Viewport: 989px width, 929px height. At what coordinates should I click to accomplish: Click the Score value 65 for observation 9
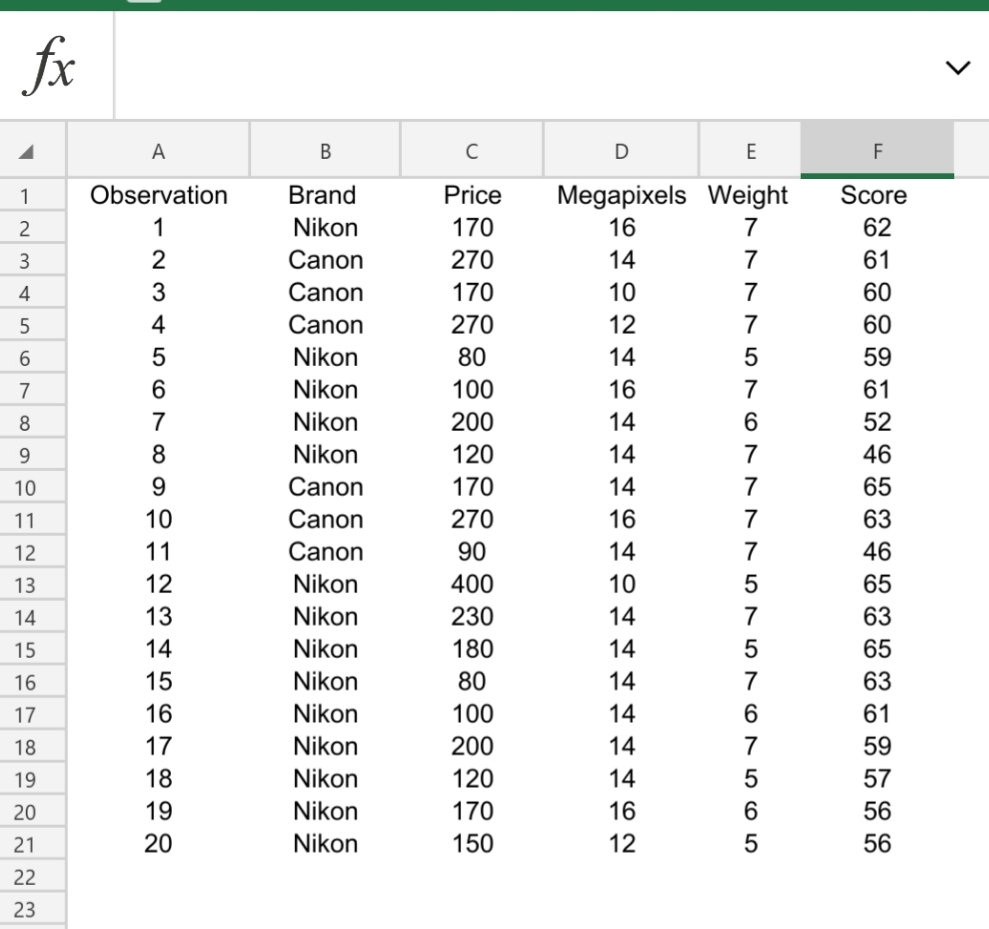point(874,487)
